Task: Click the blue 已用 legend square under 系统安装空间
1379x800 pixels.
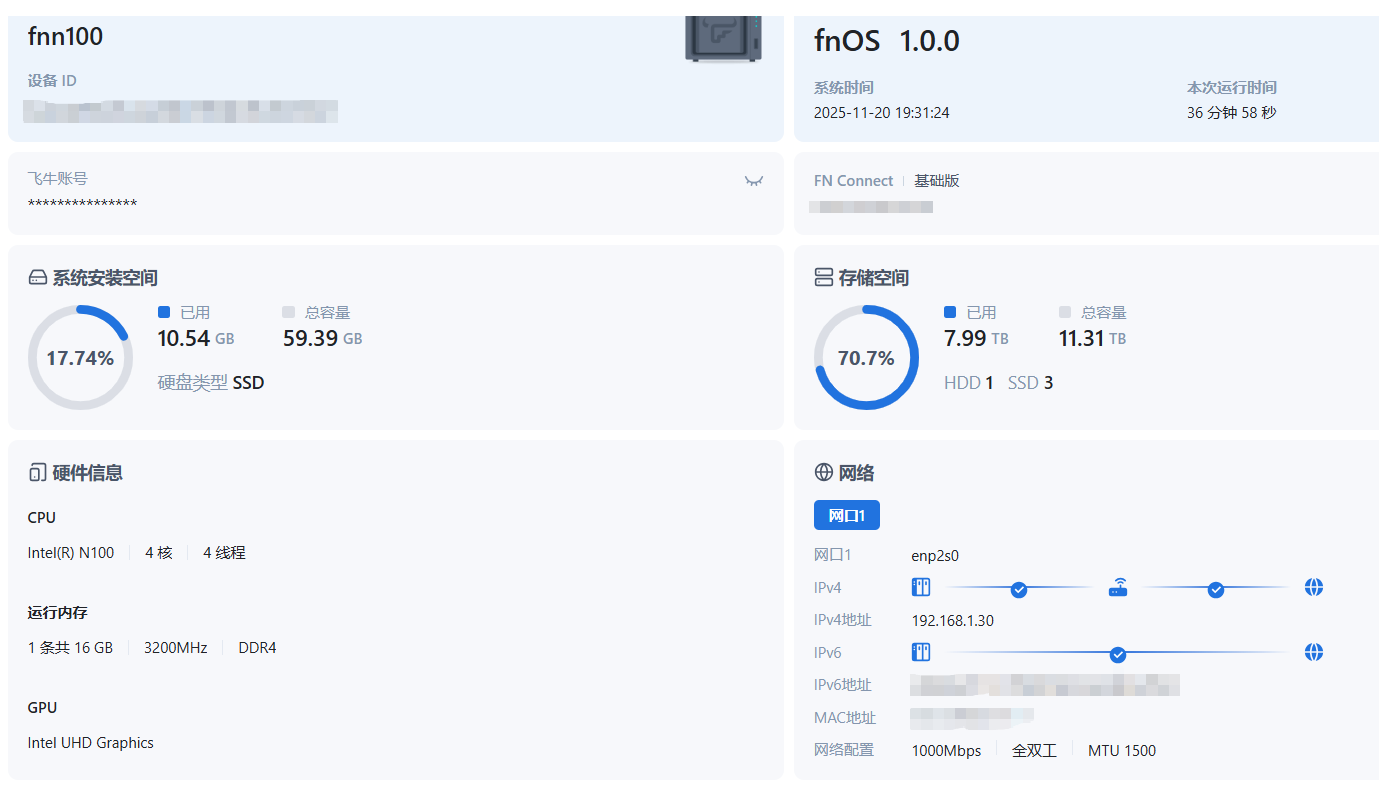Action: point(164,312)
